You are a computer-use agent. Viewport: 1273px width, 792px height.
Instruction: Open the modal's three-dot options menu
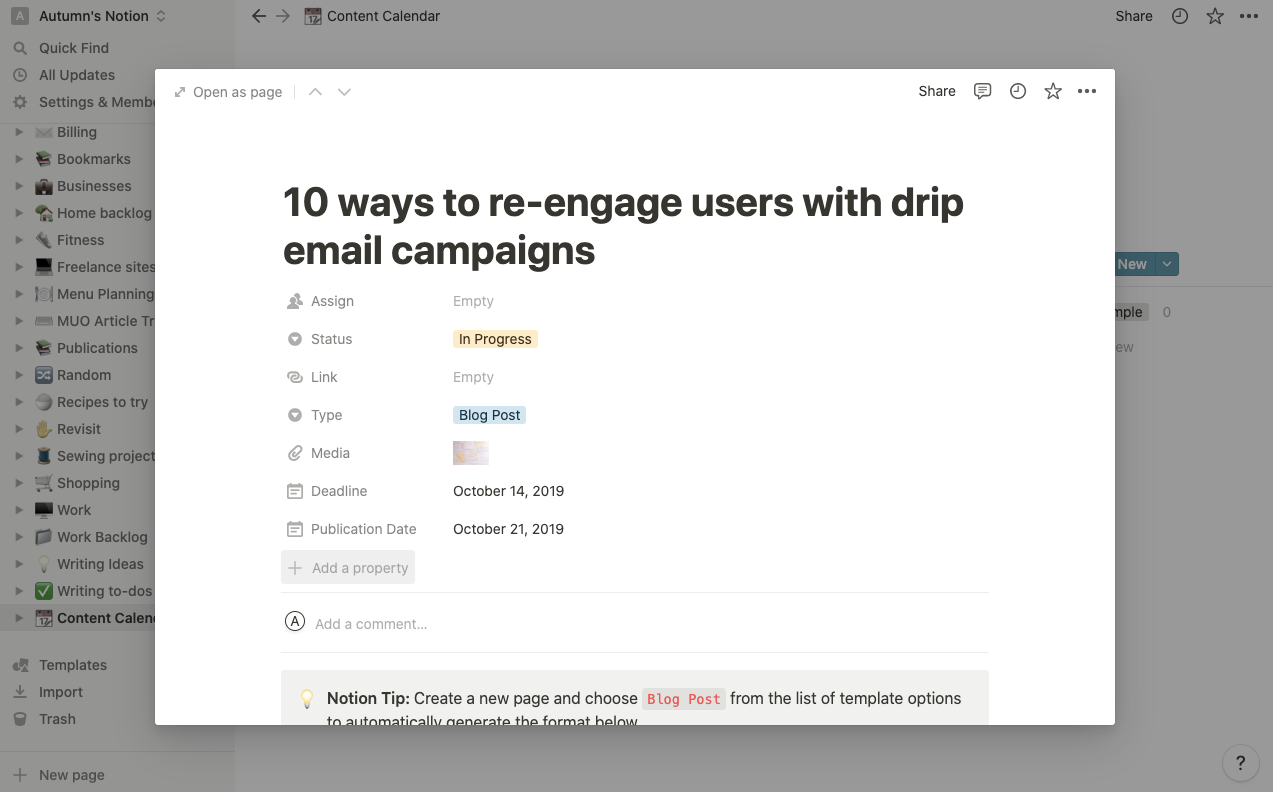1087,91
